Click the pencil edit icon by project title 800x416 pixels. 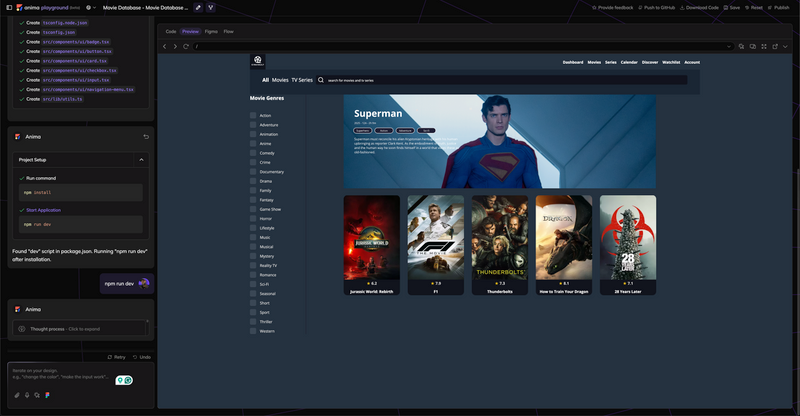[198, 8]
